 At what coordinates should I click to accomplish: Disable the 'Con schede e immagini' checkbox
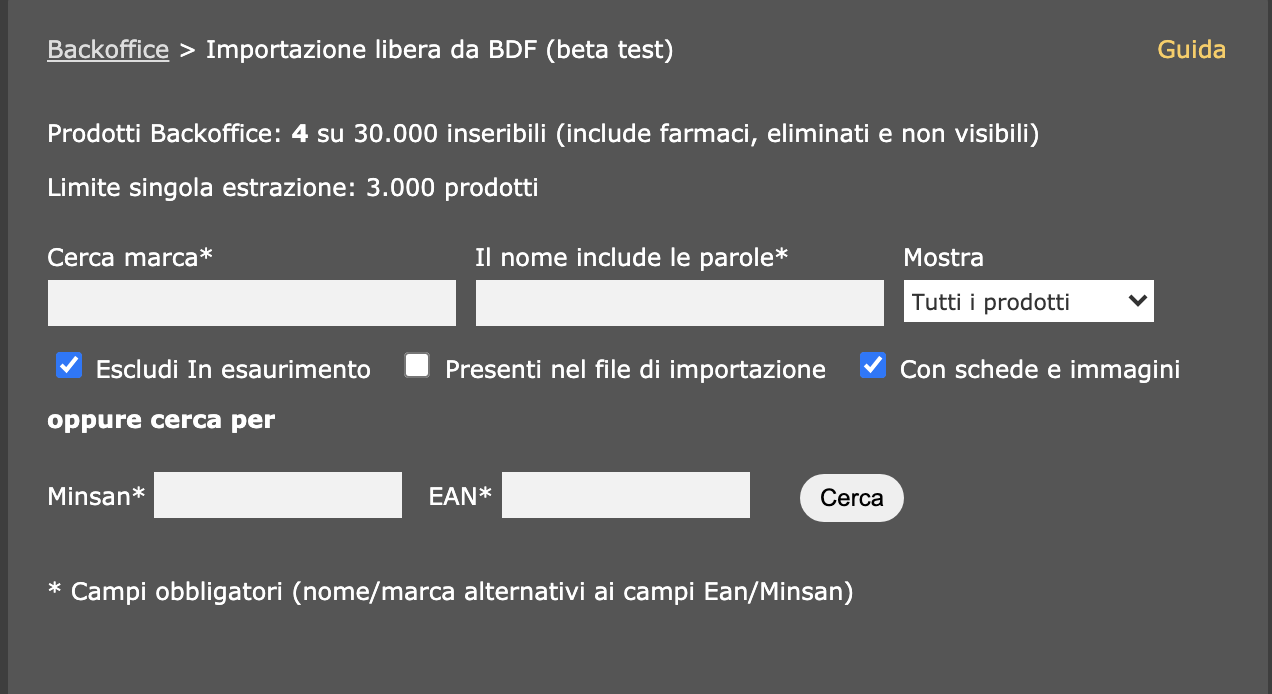click(873, 366)
